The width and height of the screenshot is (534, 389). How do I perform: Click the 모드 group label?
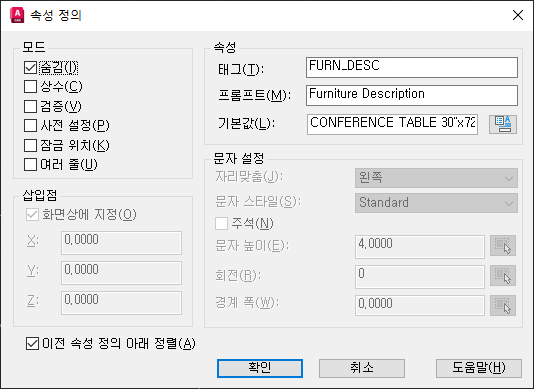click(x=34, y=47)
